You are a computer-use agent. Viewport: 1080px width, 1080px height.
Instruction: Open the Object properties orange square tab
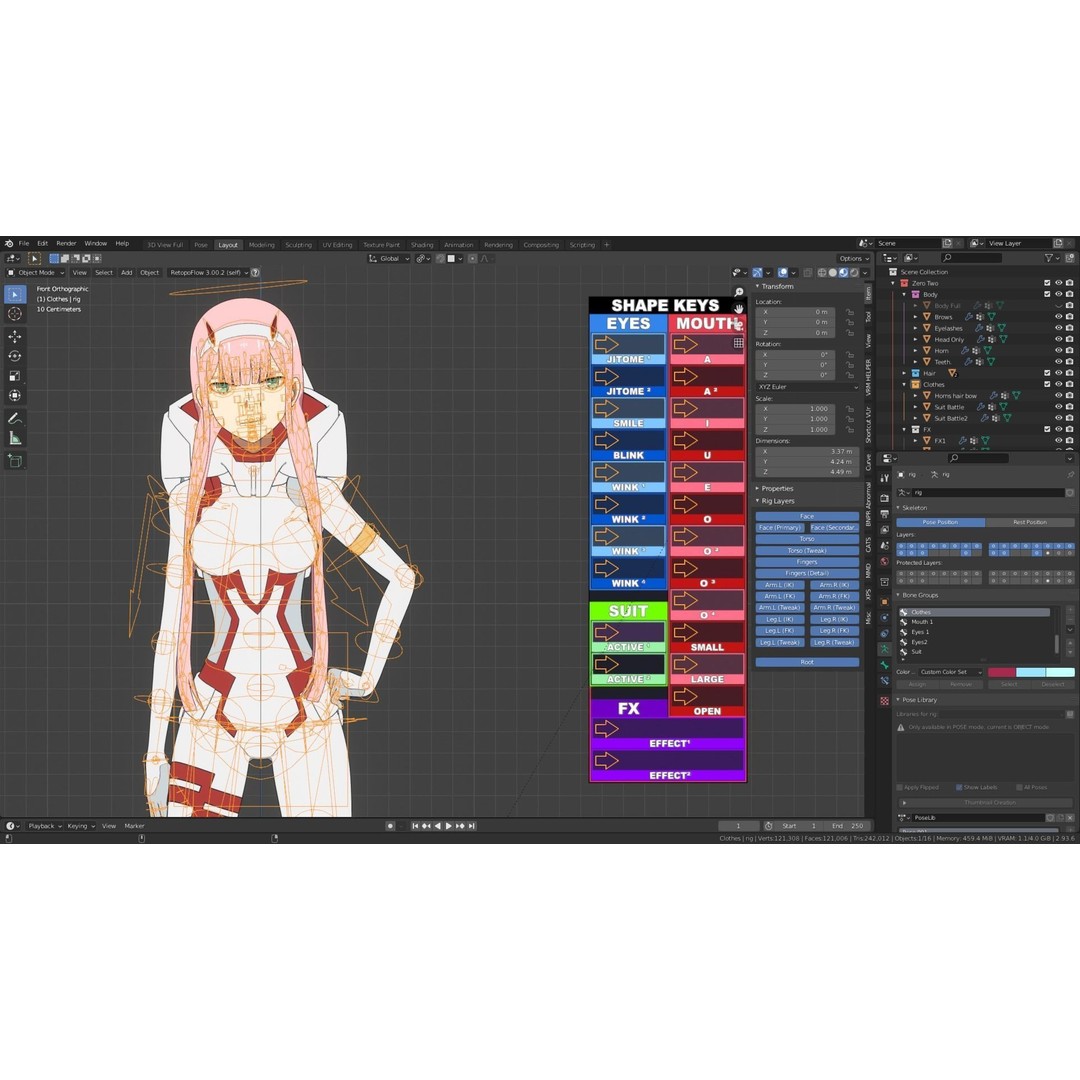point(884,602)
